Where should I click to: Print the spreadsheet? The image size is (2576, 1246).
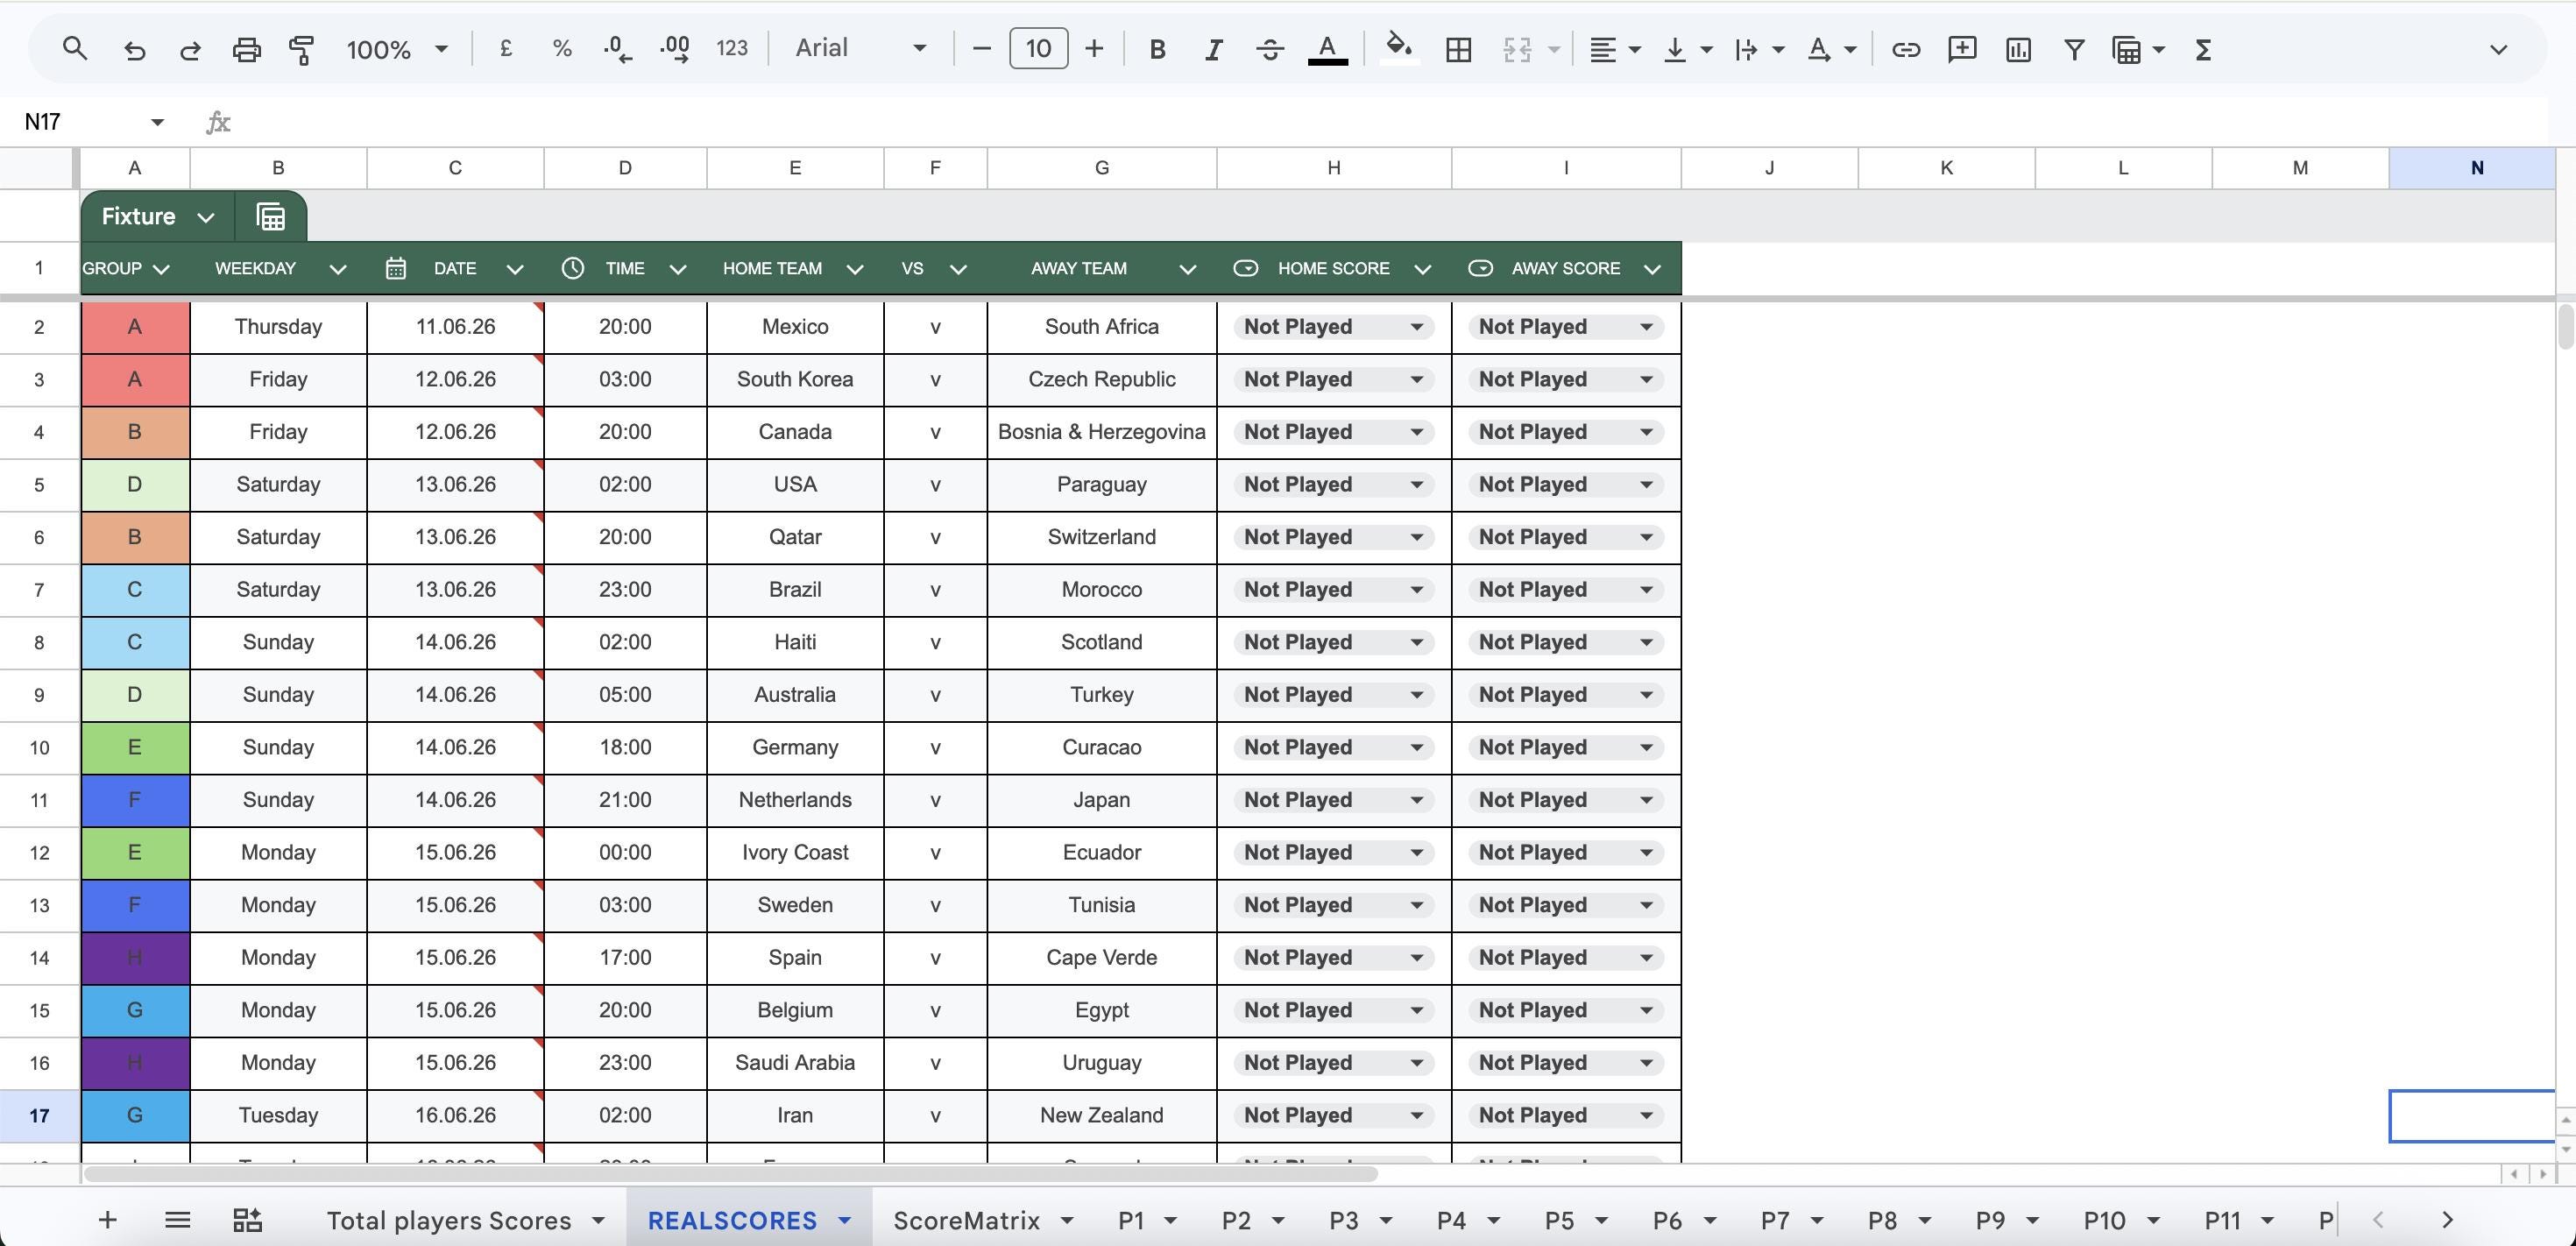click(x=246, y=49)
